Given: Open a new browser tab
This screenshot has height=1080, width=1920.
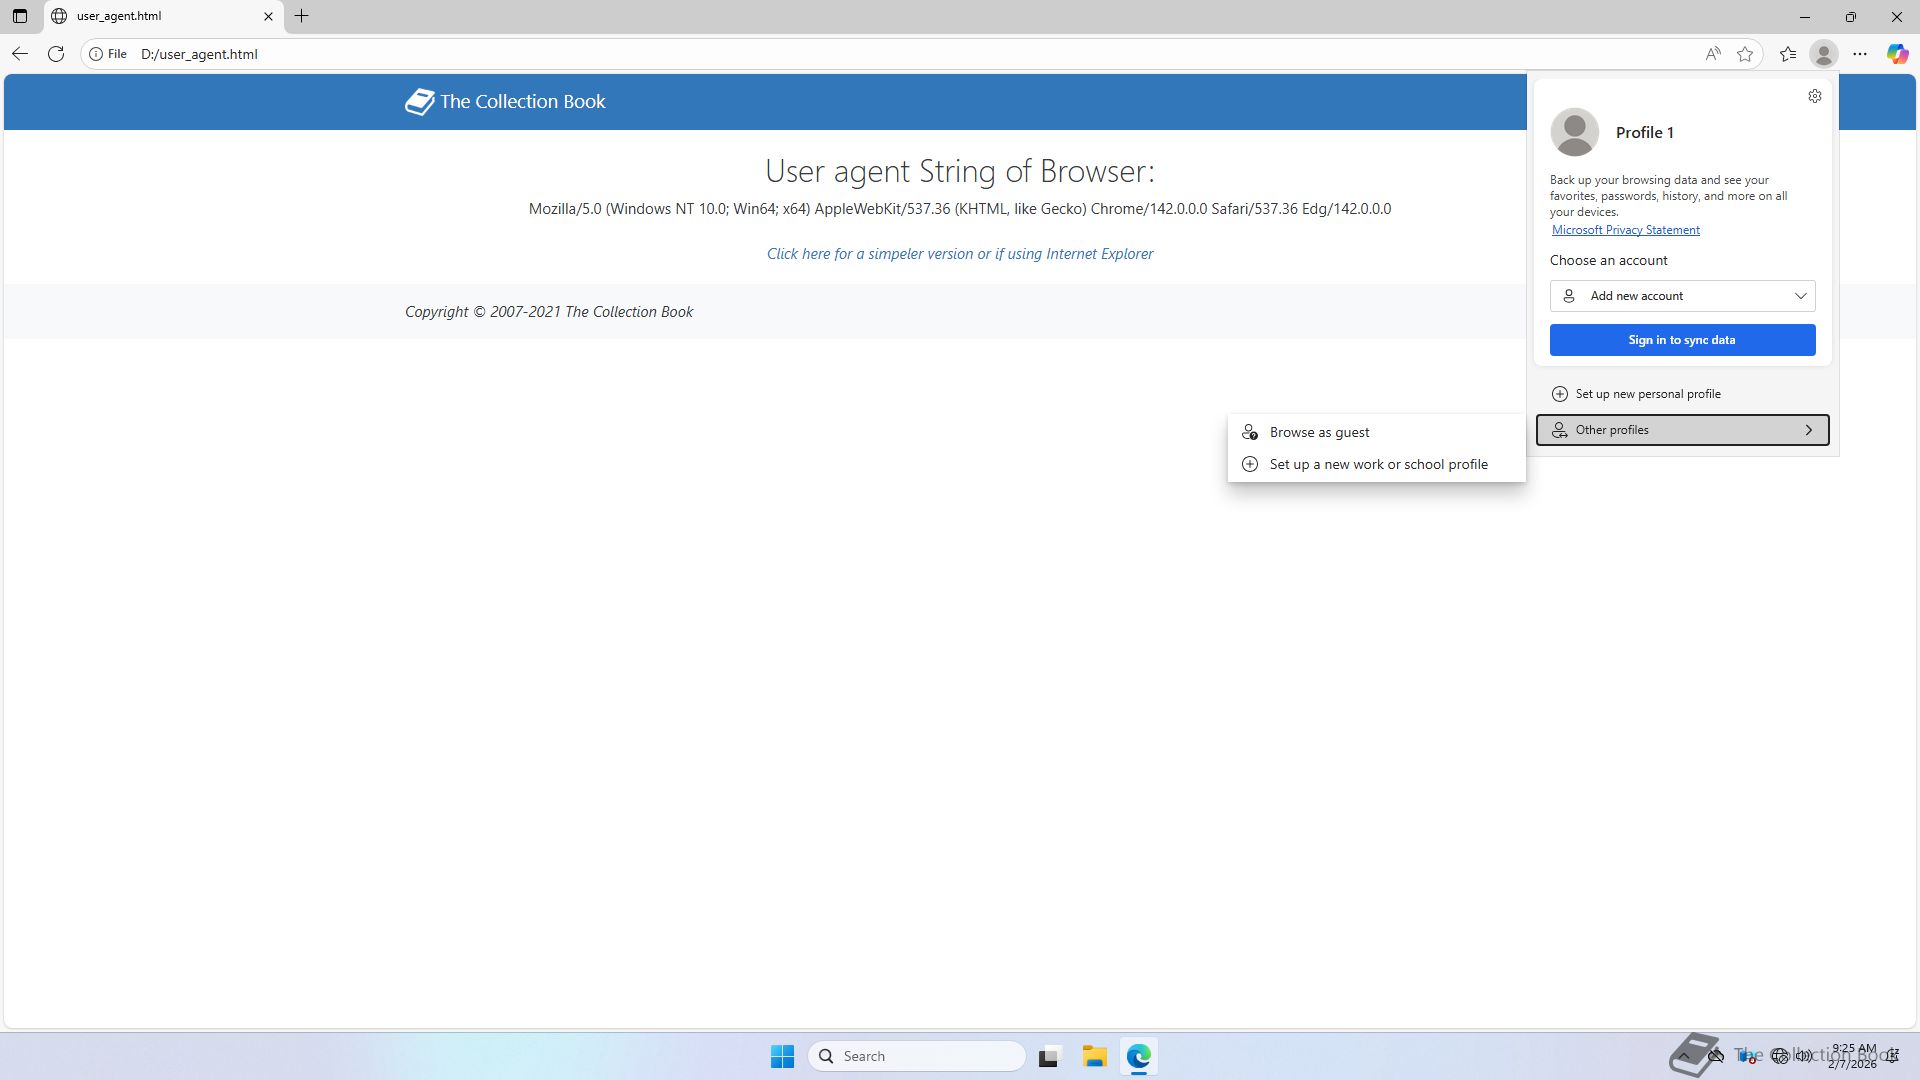Looking at the screenshot, I should coord(301,16).
